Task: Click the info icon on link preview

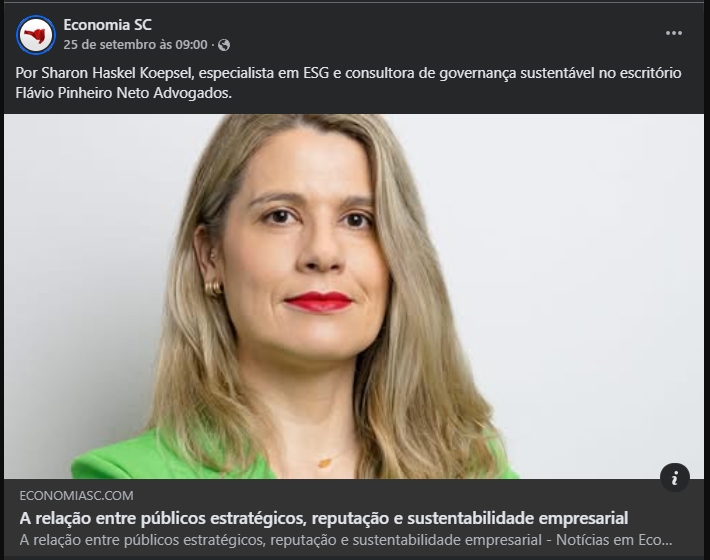Action: (x=675, y=478)
